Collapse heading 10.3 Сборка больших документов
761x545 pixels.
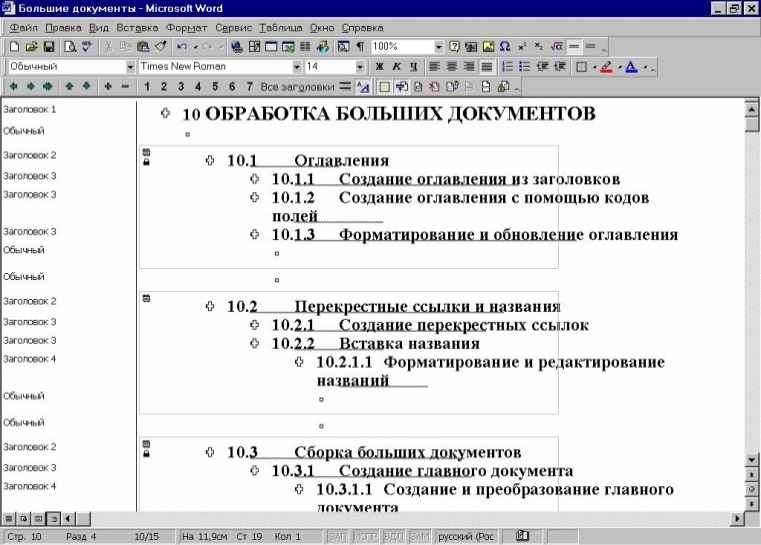tap(210, 452)
